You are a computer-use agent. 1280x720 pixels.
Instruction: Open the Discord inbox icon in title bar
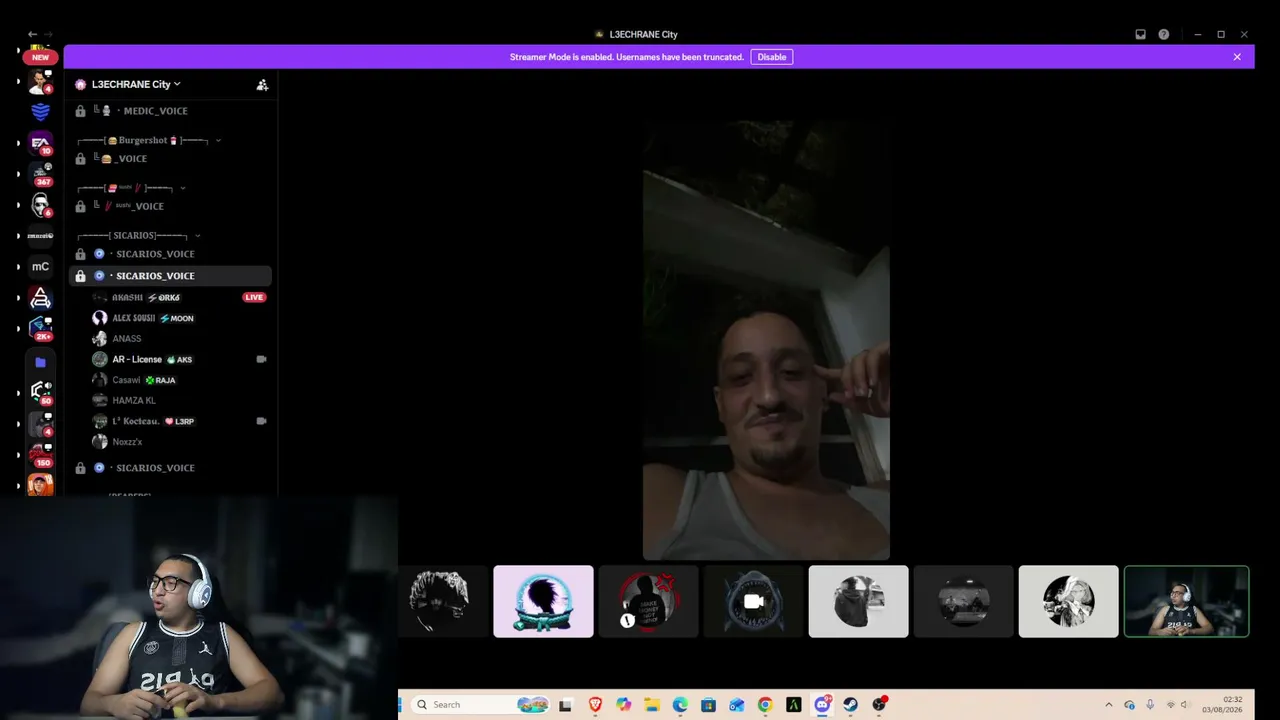[x=1140, y=34]
